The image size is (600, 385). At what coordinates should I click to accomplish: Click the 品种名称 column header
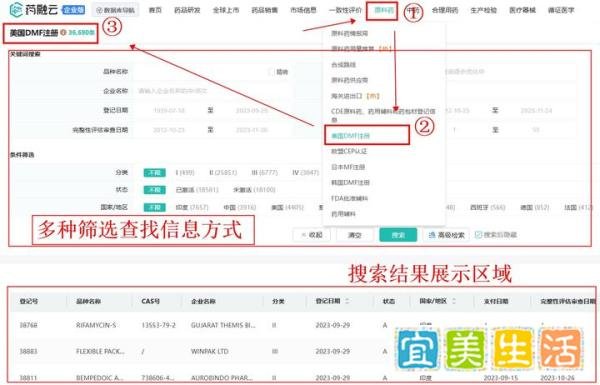coord(88,302)
